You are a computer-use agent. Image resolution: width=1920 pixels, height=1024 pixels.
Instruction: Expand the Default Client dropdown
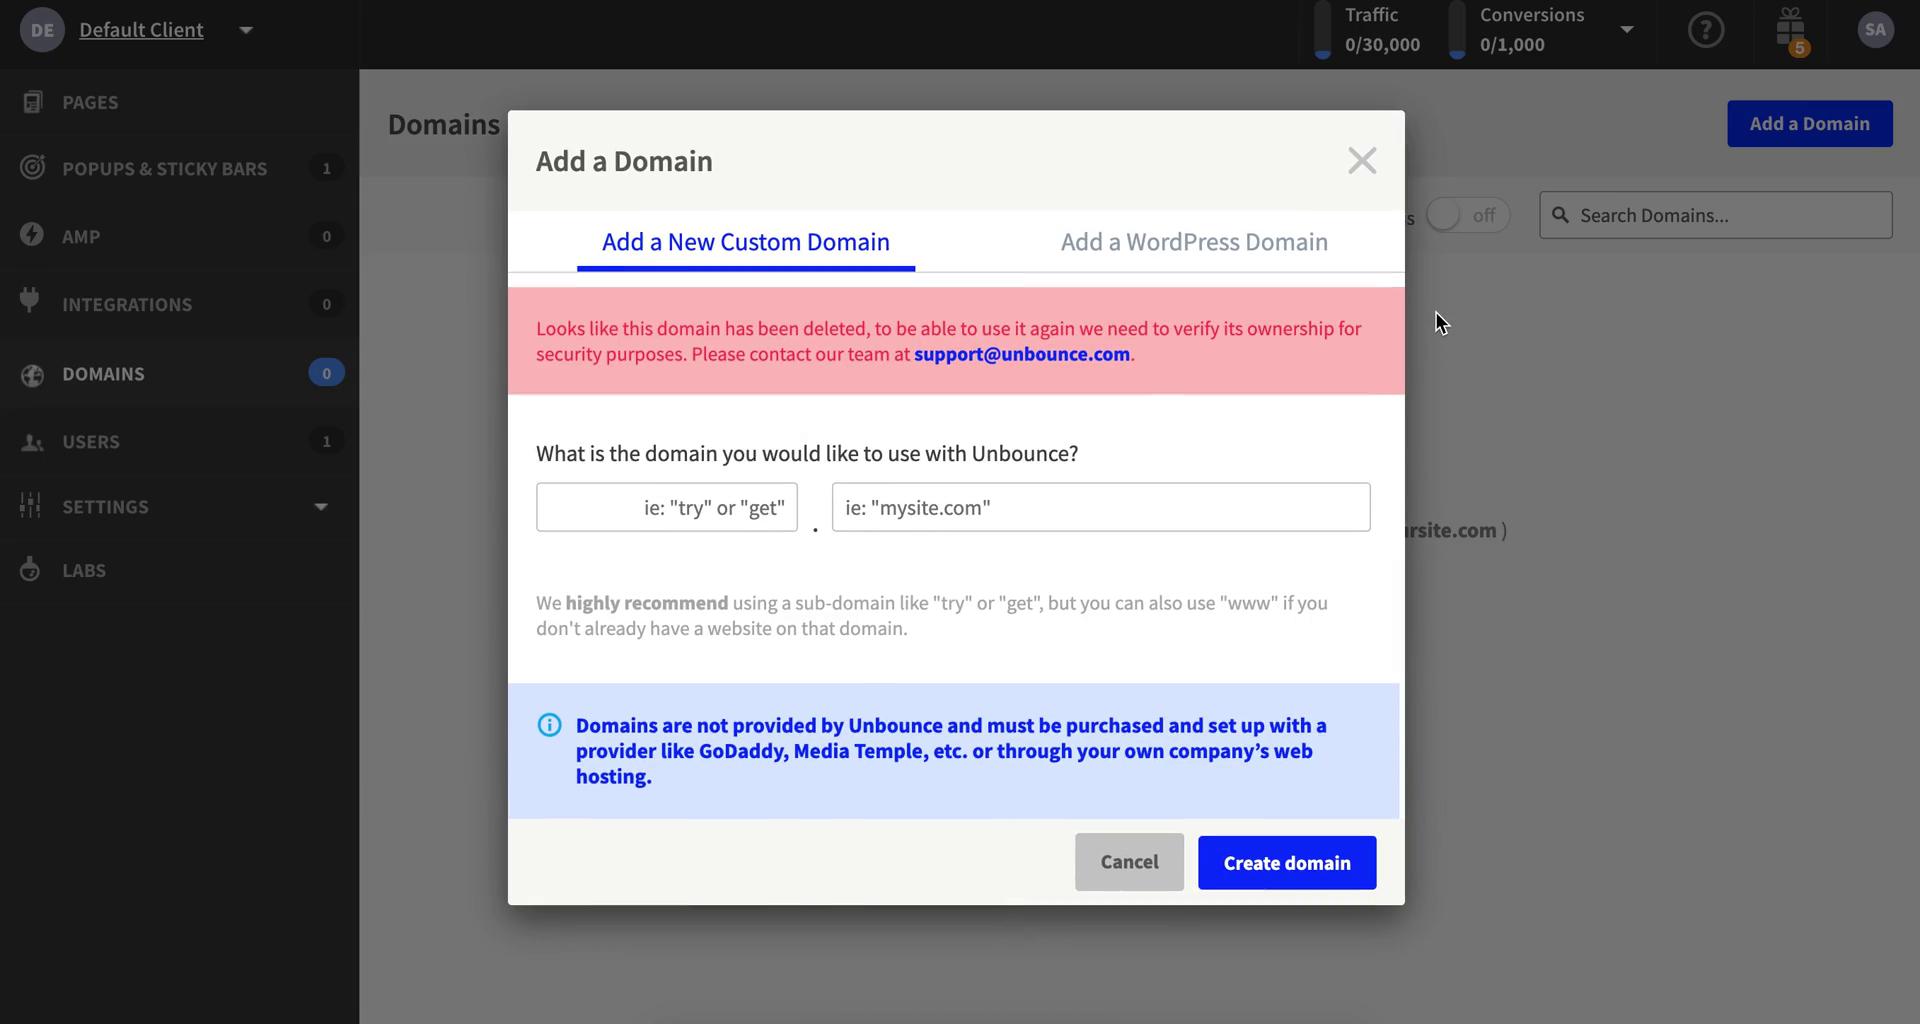[x=246, y=29]
